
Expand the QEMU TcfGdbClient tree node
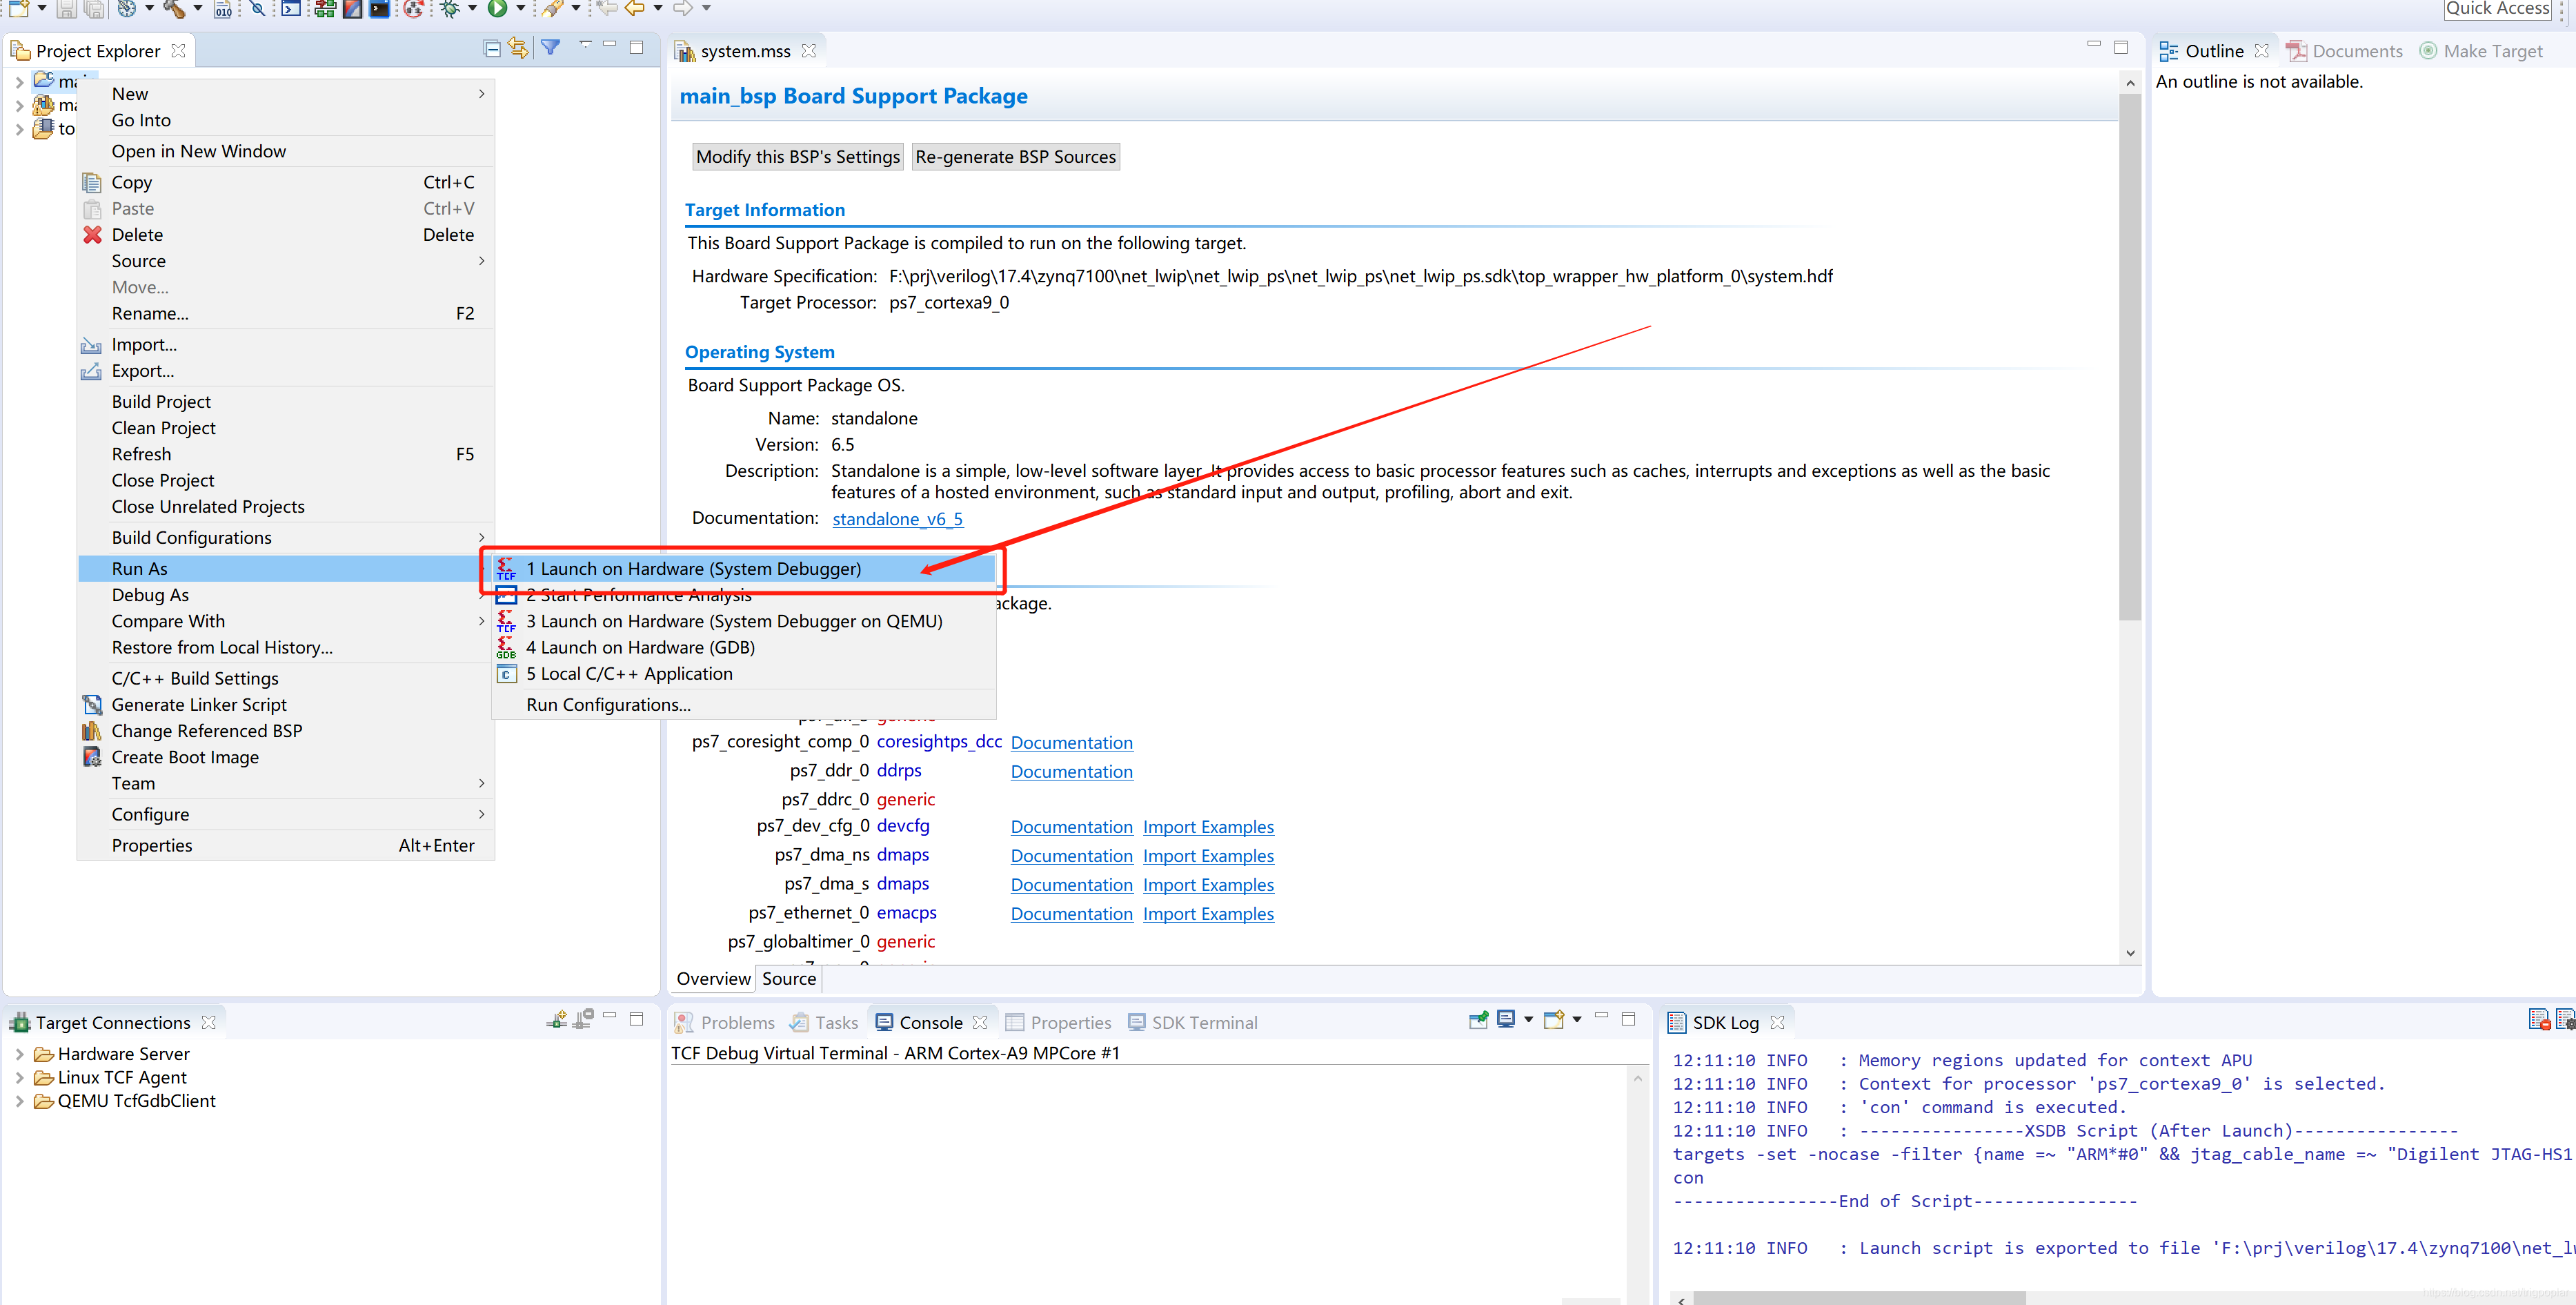pyautogui.click(x=19, y=1101)
